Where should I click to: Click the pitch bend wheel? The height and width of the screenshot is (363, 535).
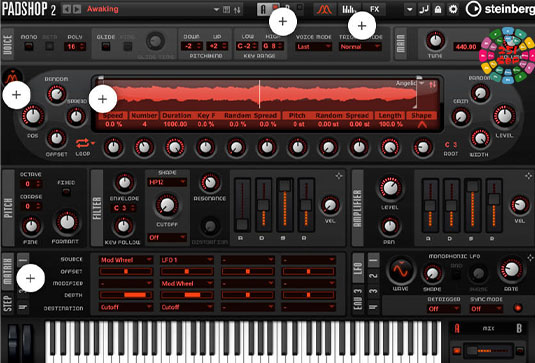pyautogui.click(x=13, y=343)
